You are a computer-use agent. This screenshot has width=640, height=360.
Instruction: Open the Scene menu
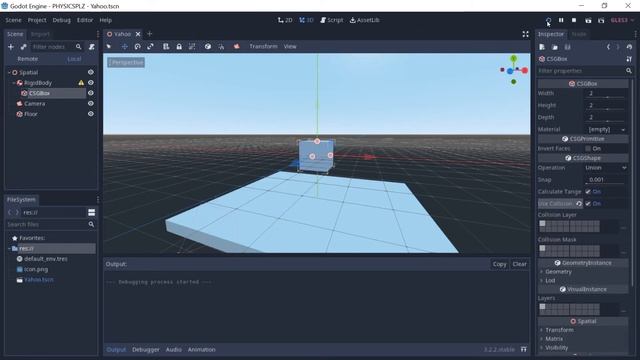[13, 20]
